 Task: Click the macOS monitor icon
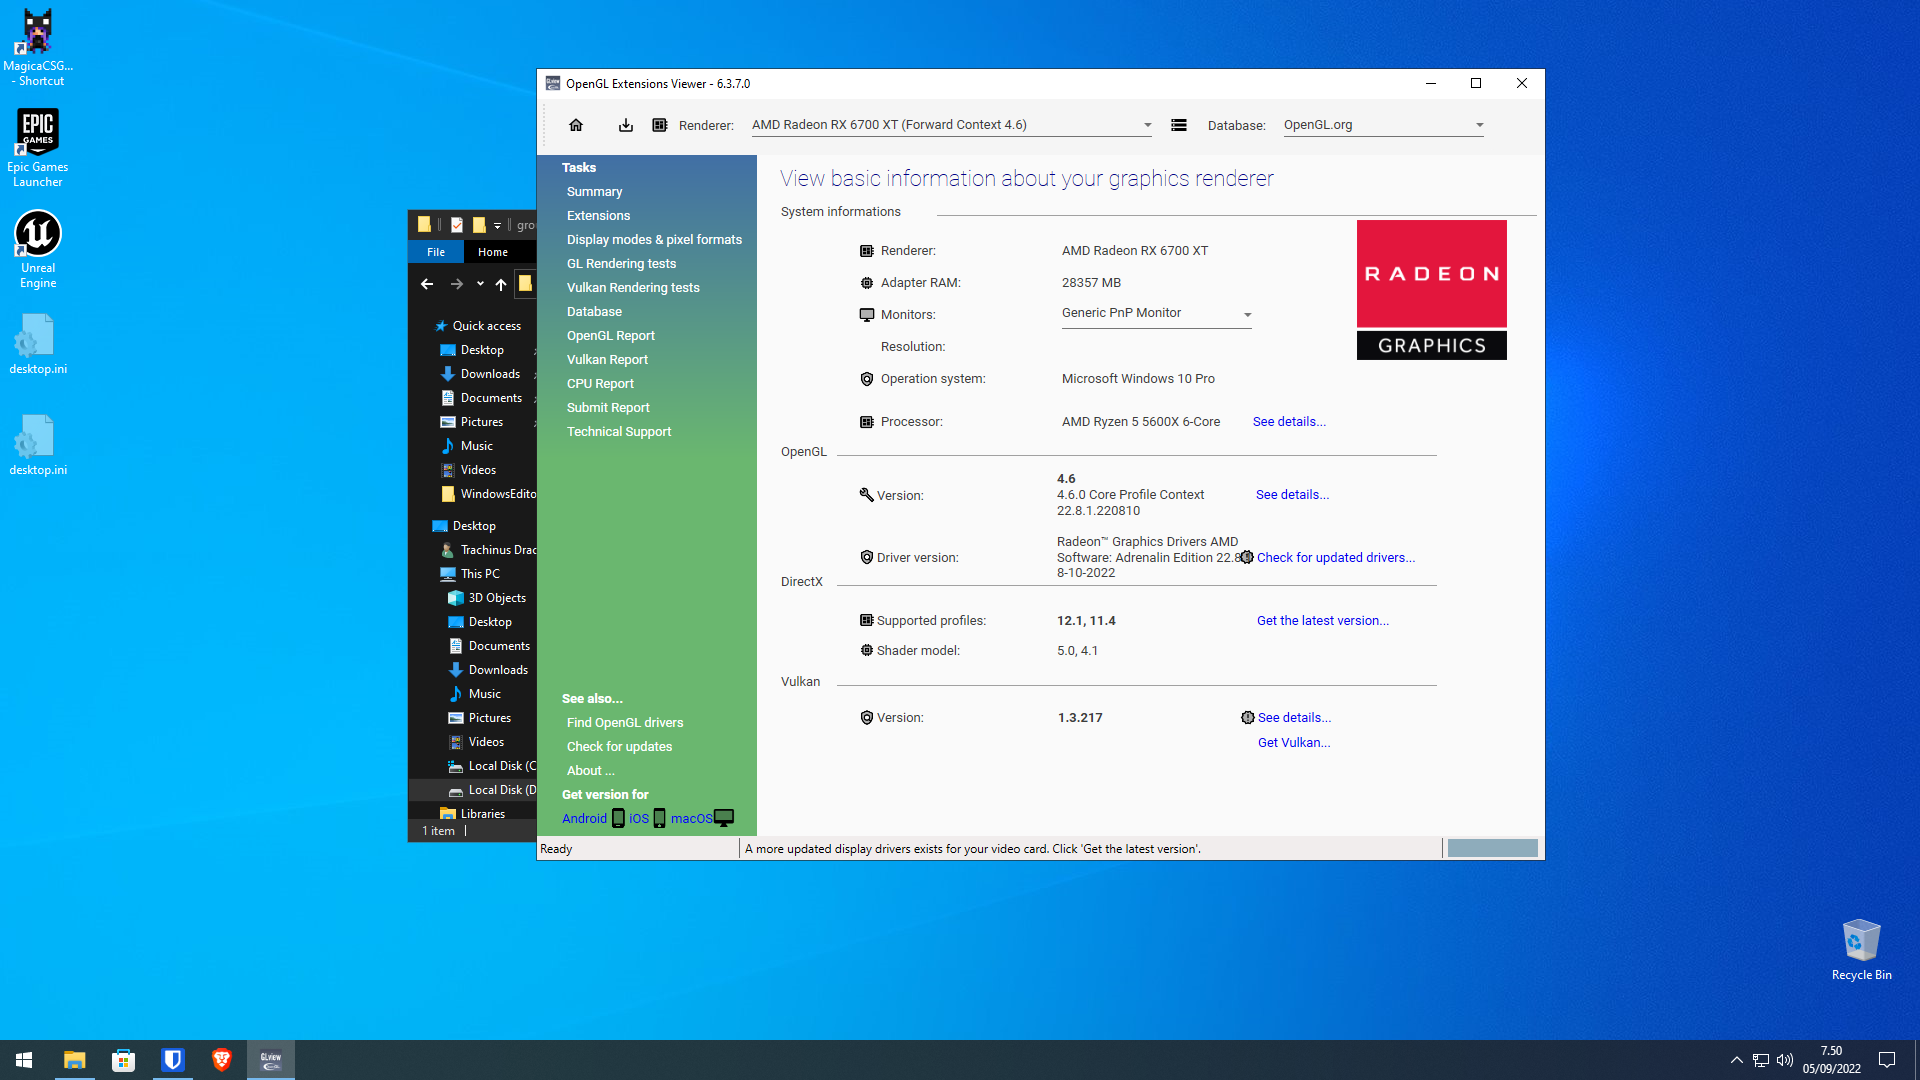(x=724, y=818)
